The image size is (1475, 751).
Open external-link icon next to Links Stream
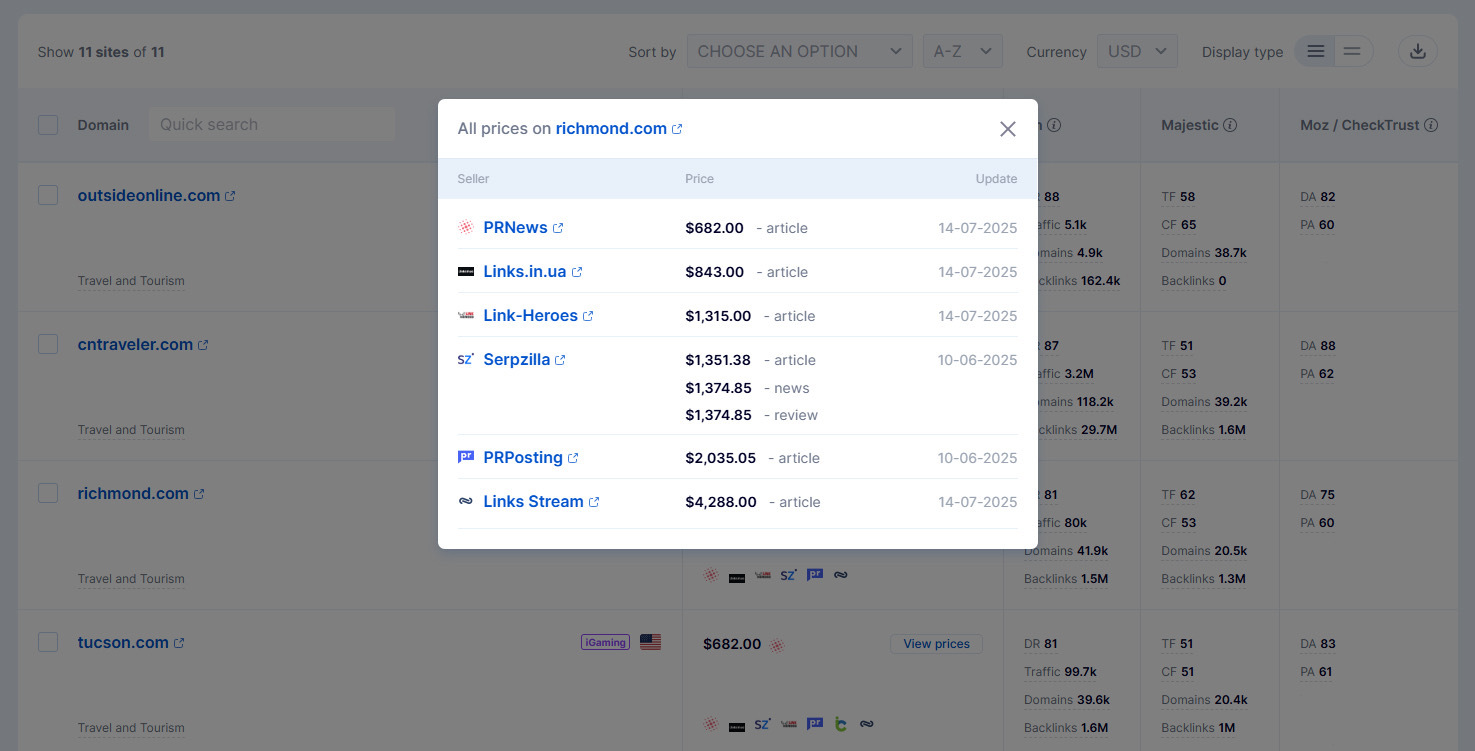[x=594, y=502]
